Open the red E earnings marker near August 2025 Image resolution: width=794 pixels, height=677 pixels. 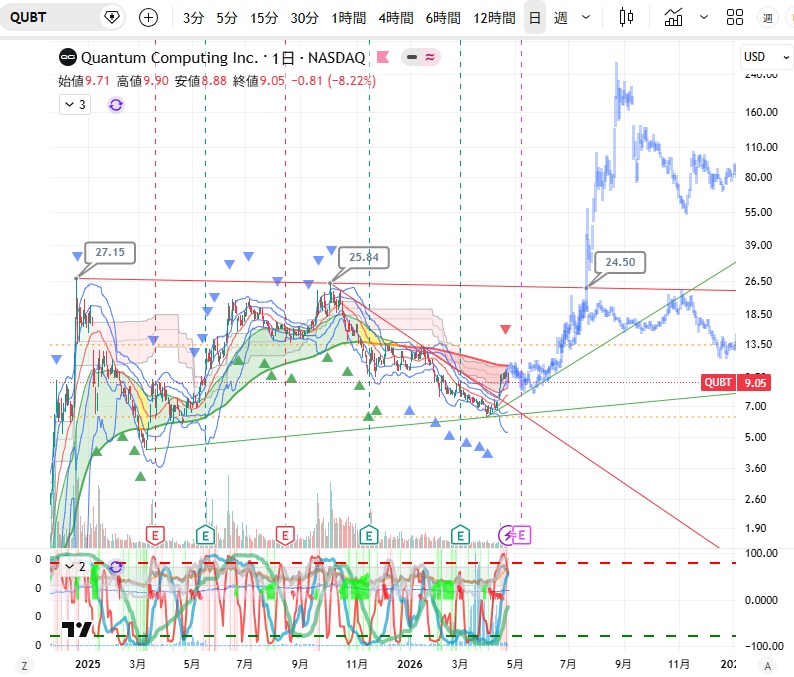[285, 535]
